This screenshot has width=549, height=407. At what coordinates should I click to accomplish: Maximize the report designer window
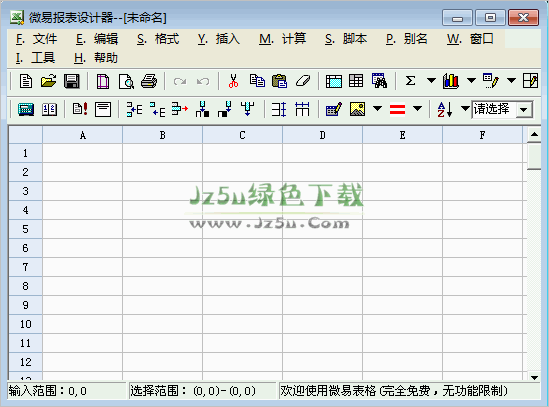490,18
